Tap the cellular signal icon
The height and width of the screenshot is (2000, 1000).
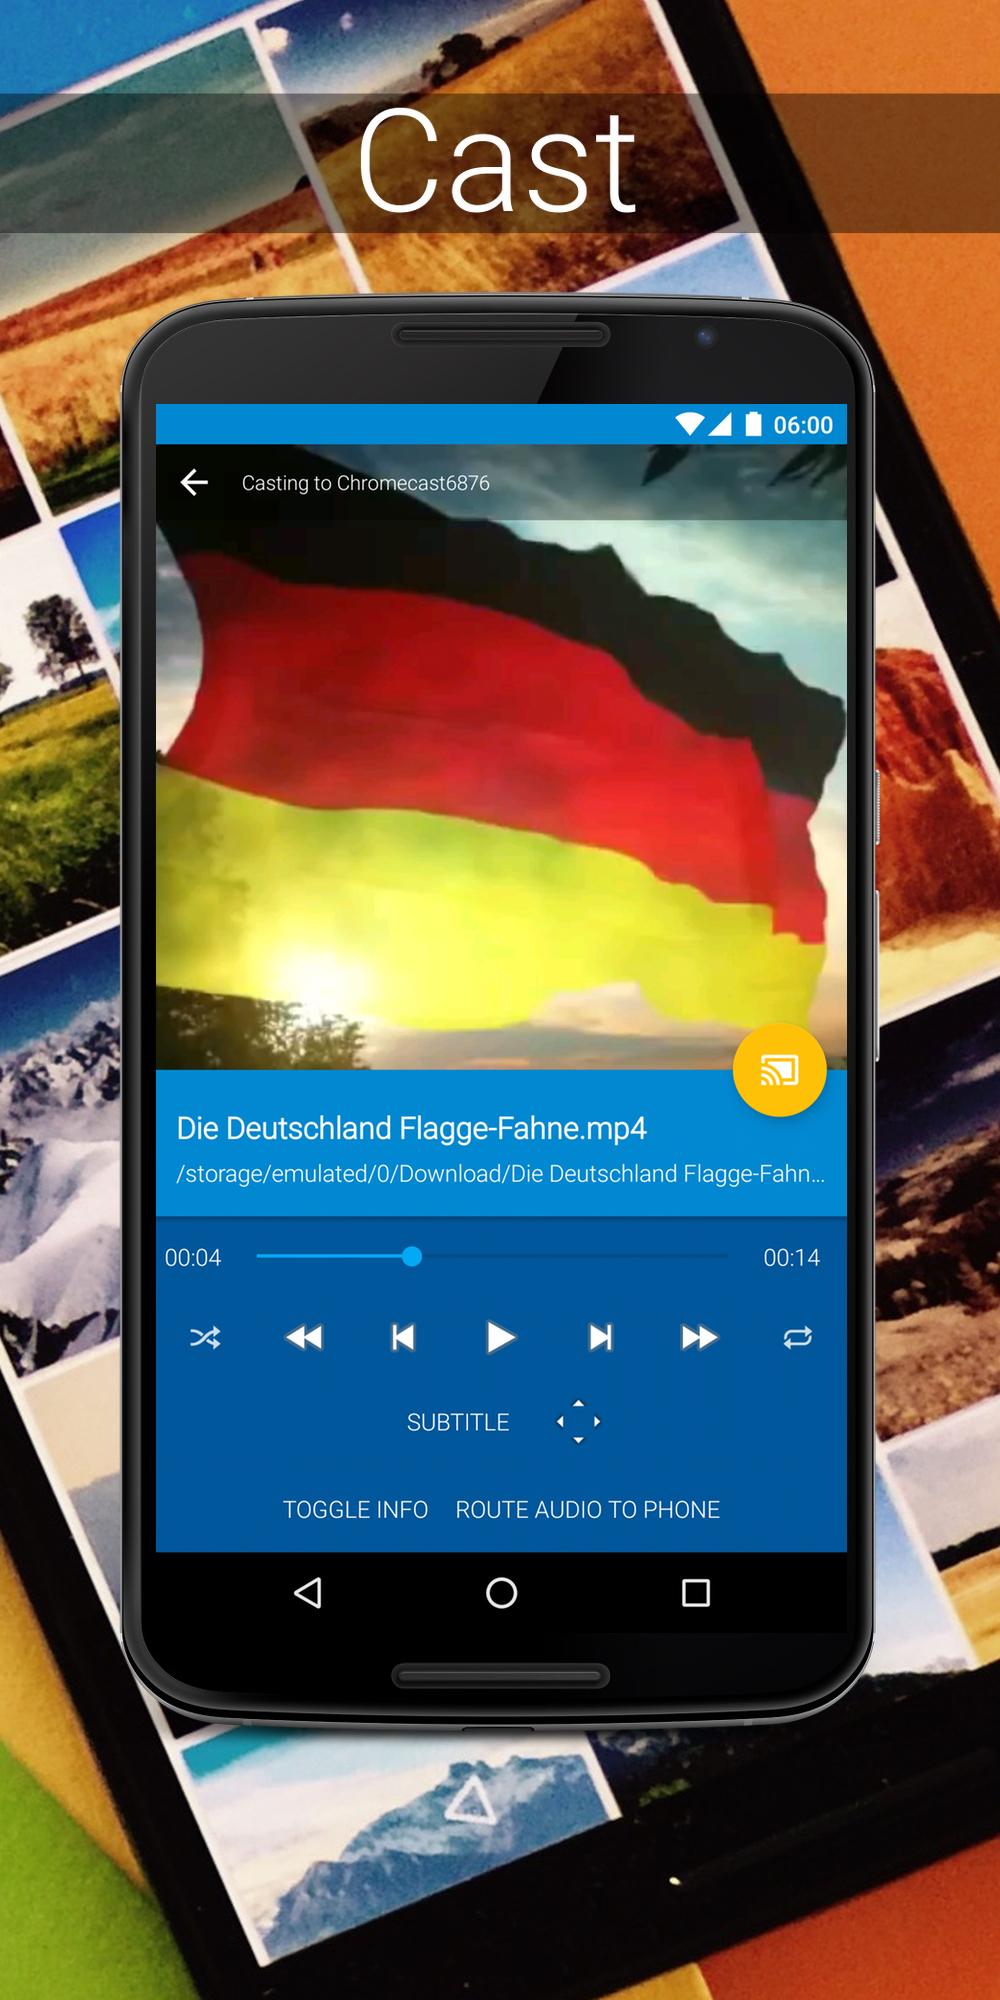pyautogui.click(x=720, y=424)
